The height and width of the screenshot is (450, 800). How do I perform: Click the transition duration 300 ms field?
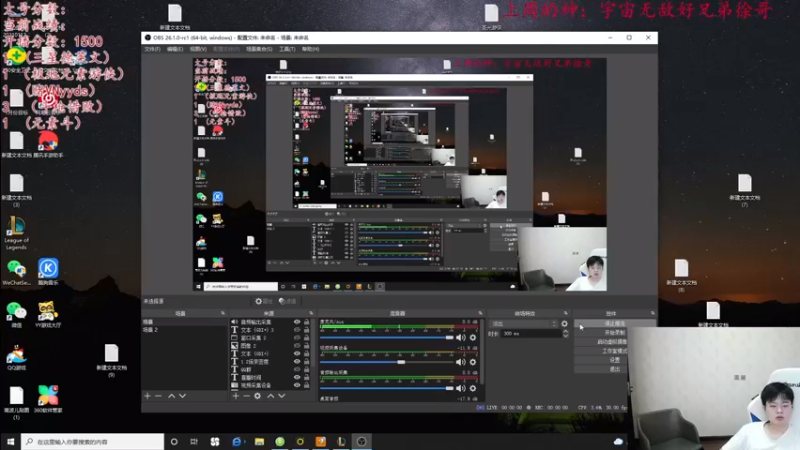[x=531, y=334]
